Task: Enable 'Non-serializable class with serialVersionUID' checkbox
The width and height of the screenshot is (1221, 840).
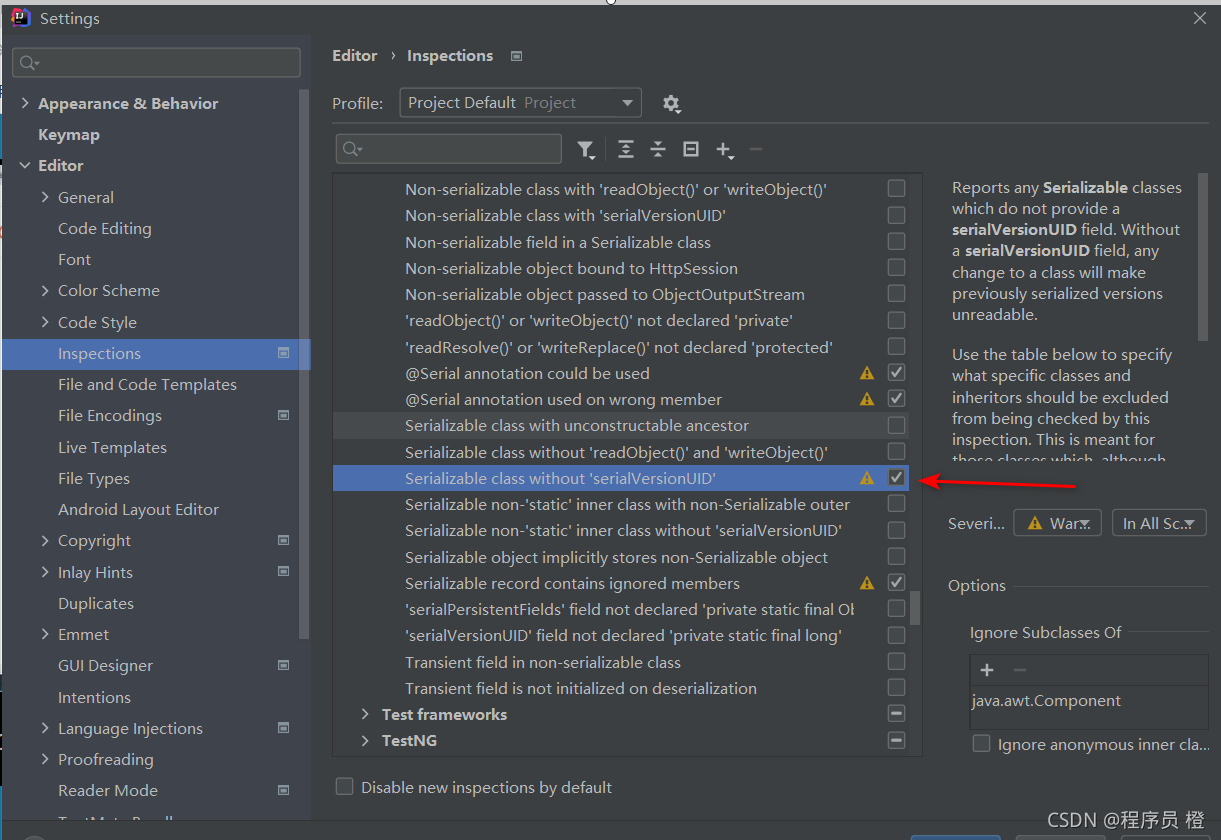Action: pyautogui.click(x=896, y=215)
